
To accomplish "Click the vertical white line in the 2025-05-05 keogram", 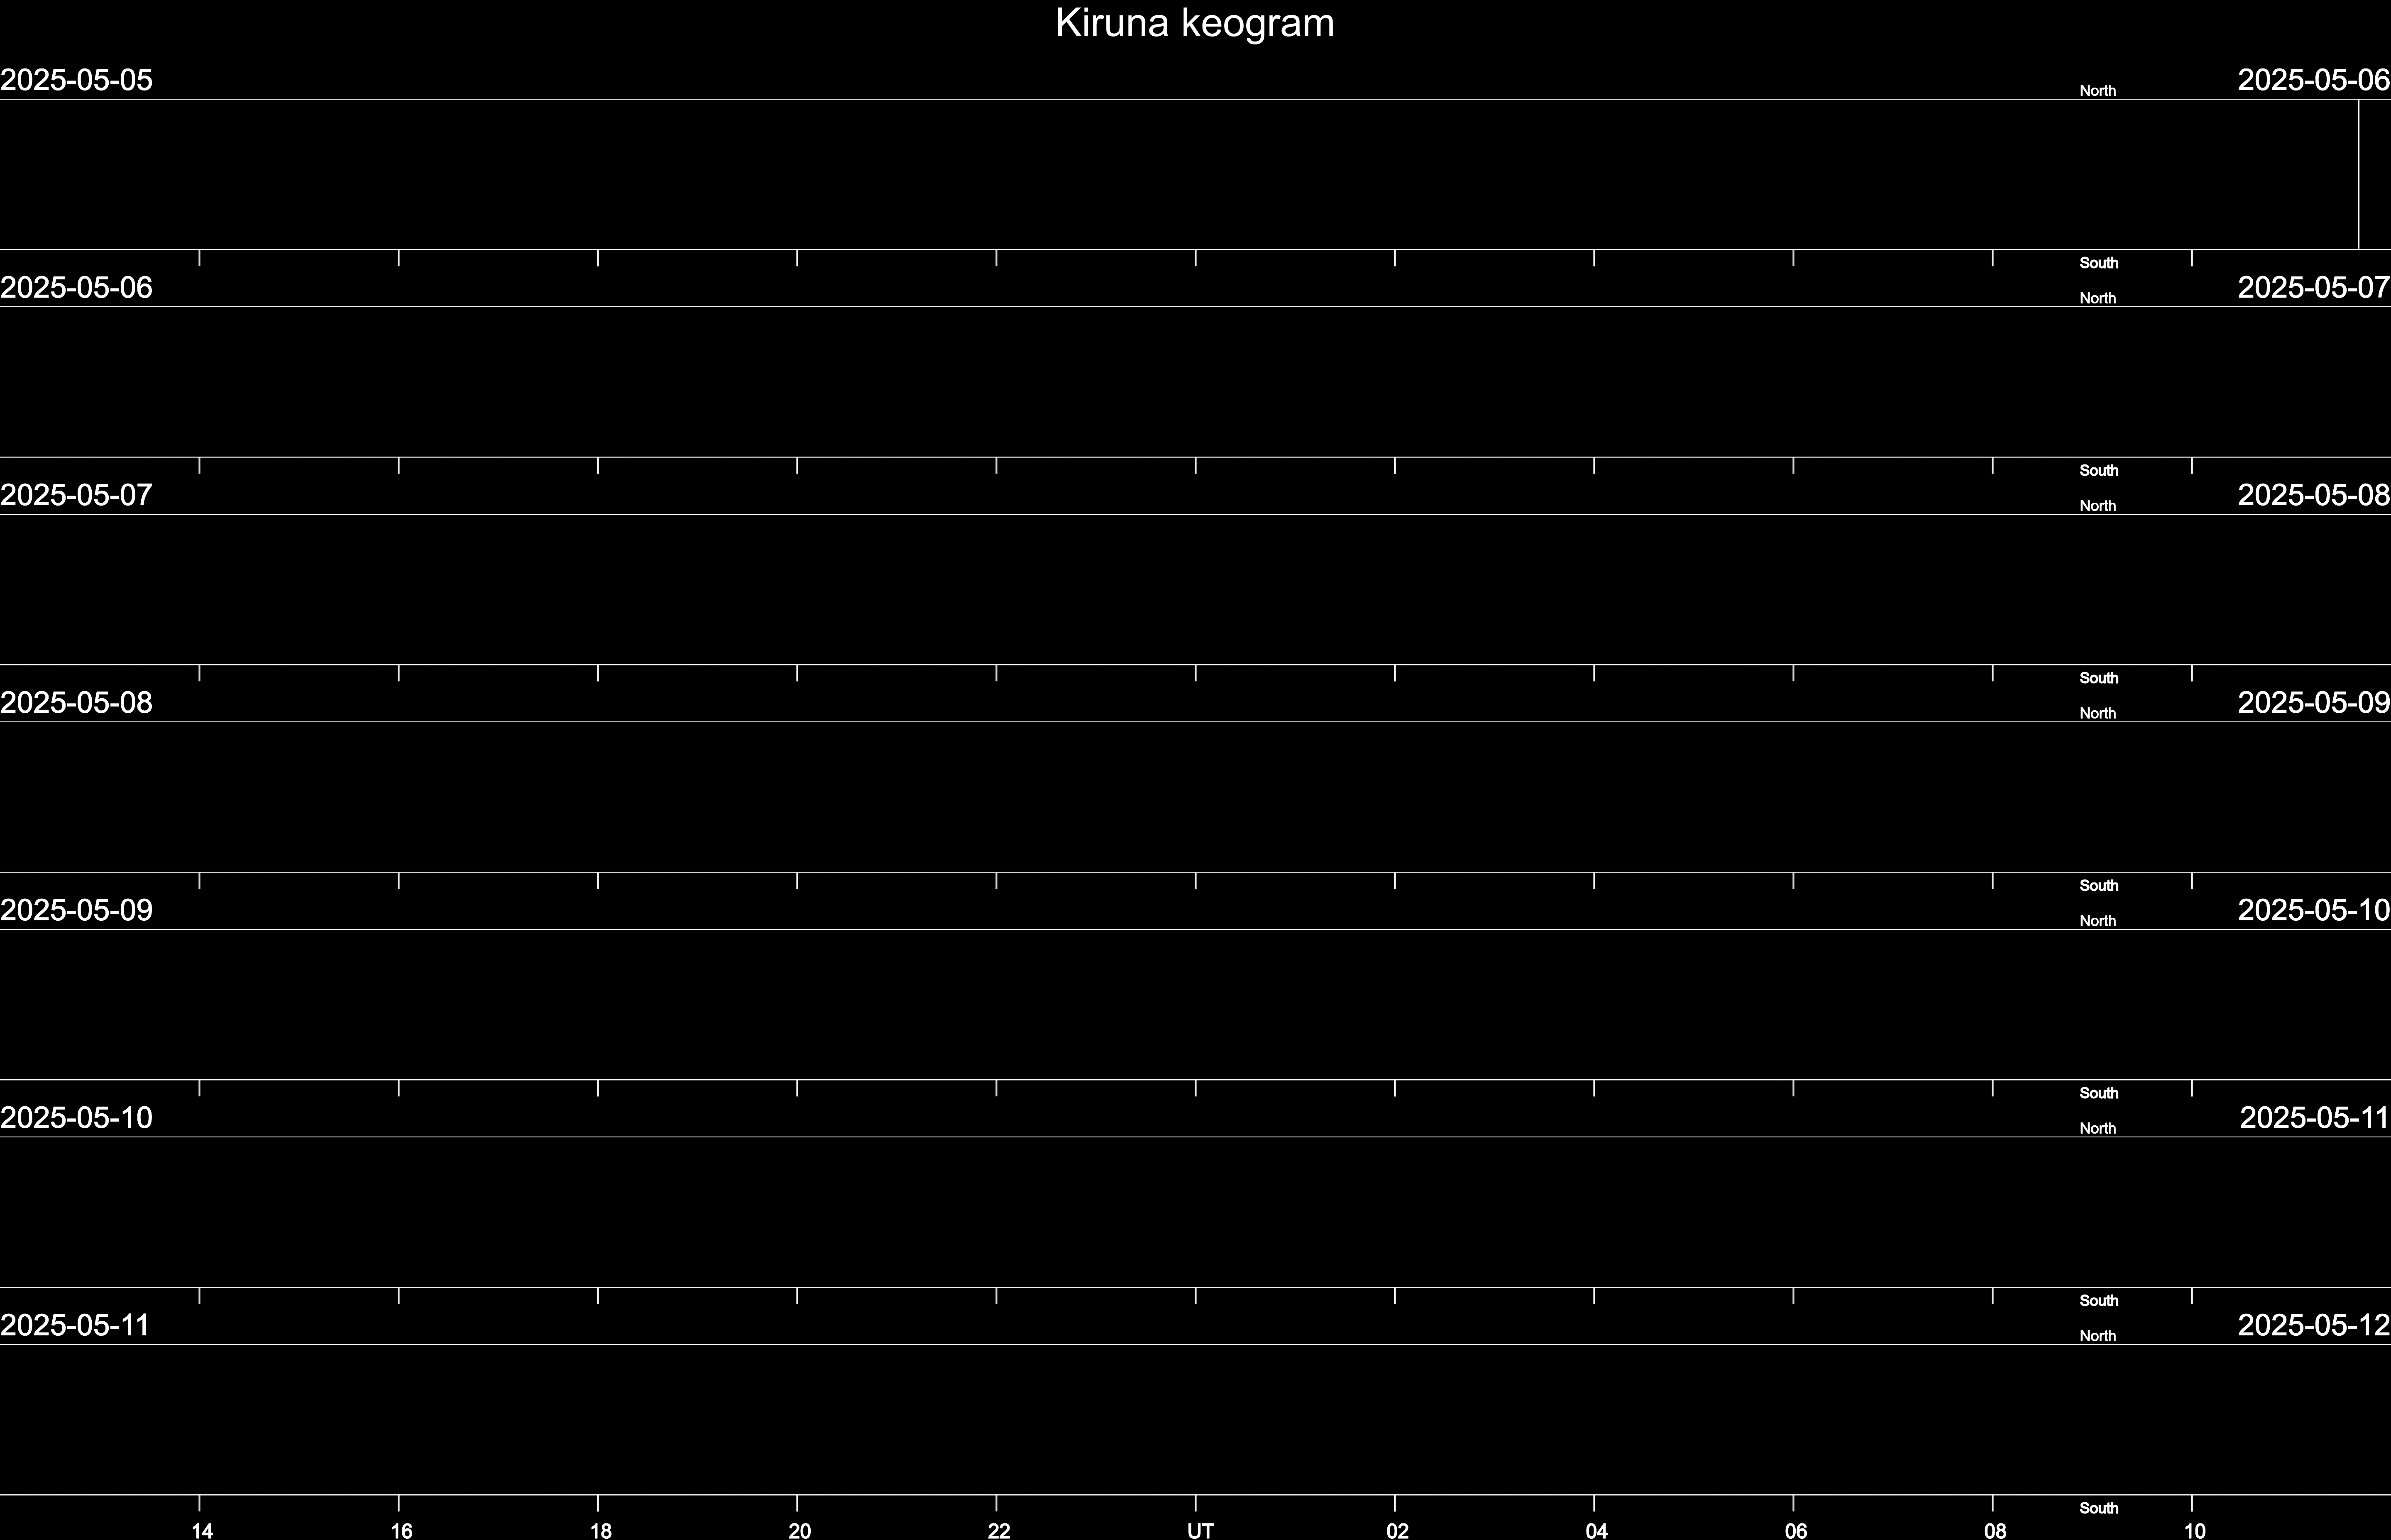I will [2358, 174].
